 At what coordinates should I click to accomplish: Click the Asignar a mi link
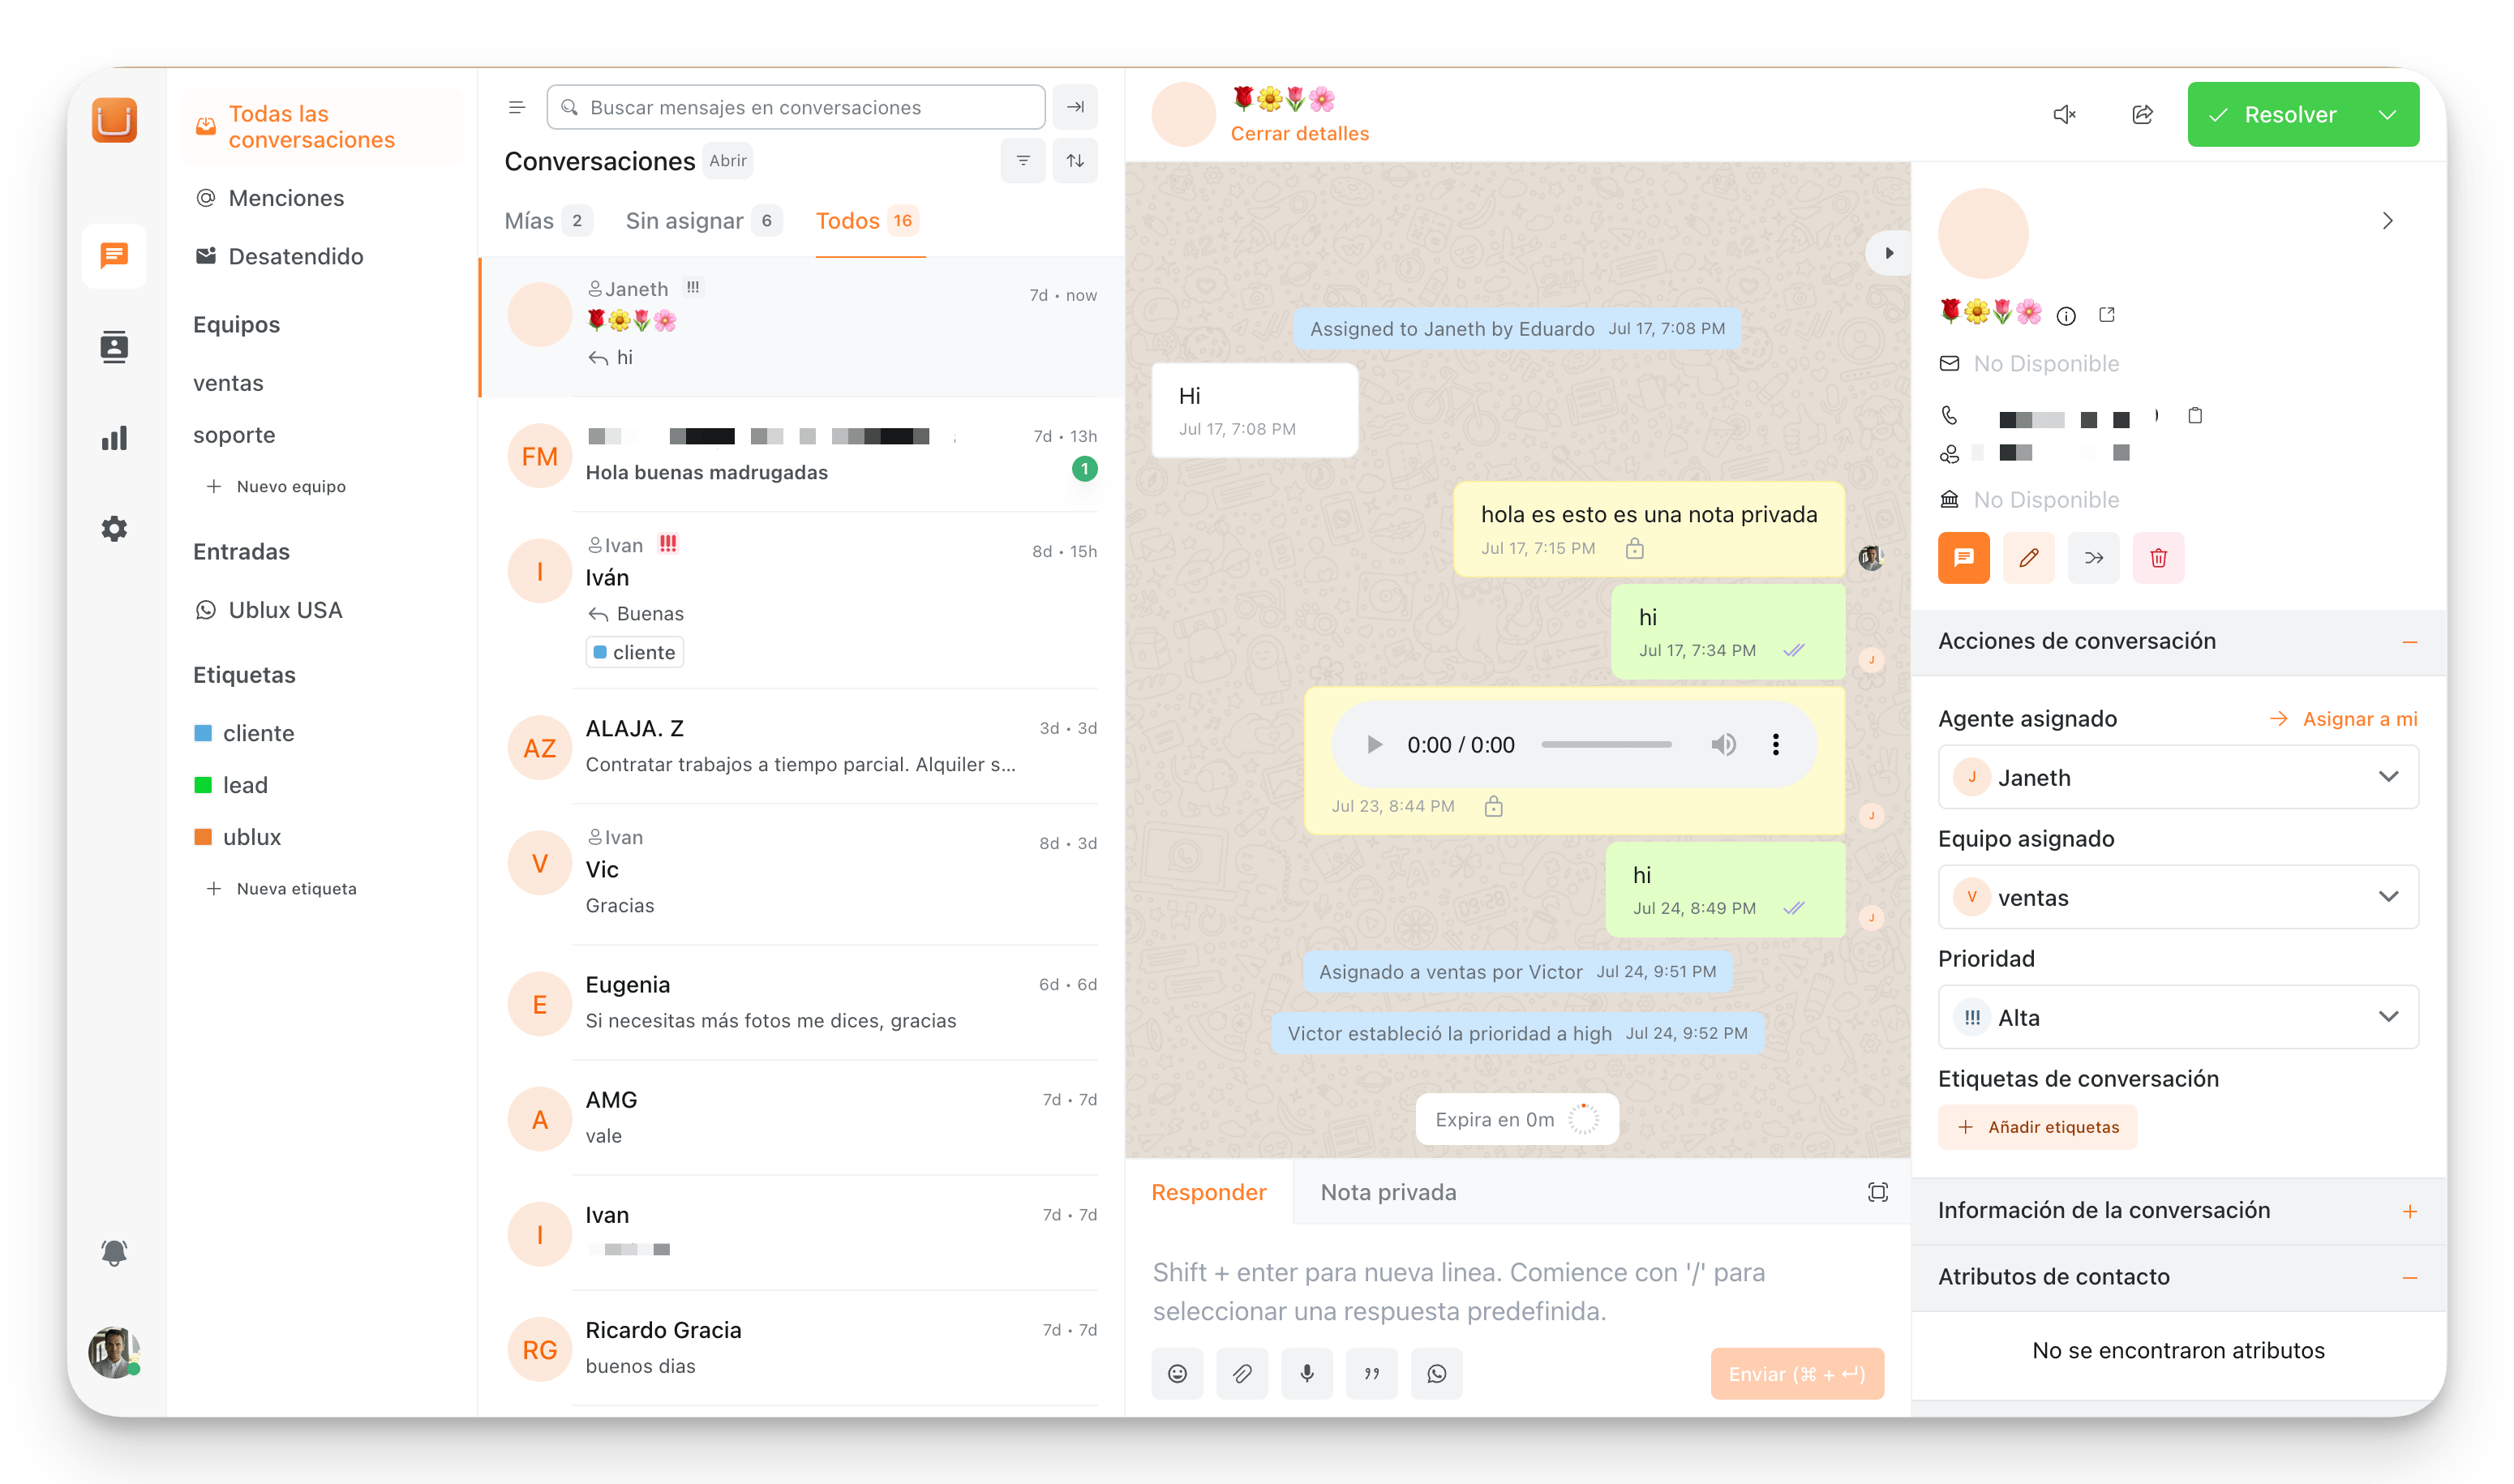[2358, 718]
